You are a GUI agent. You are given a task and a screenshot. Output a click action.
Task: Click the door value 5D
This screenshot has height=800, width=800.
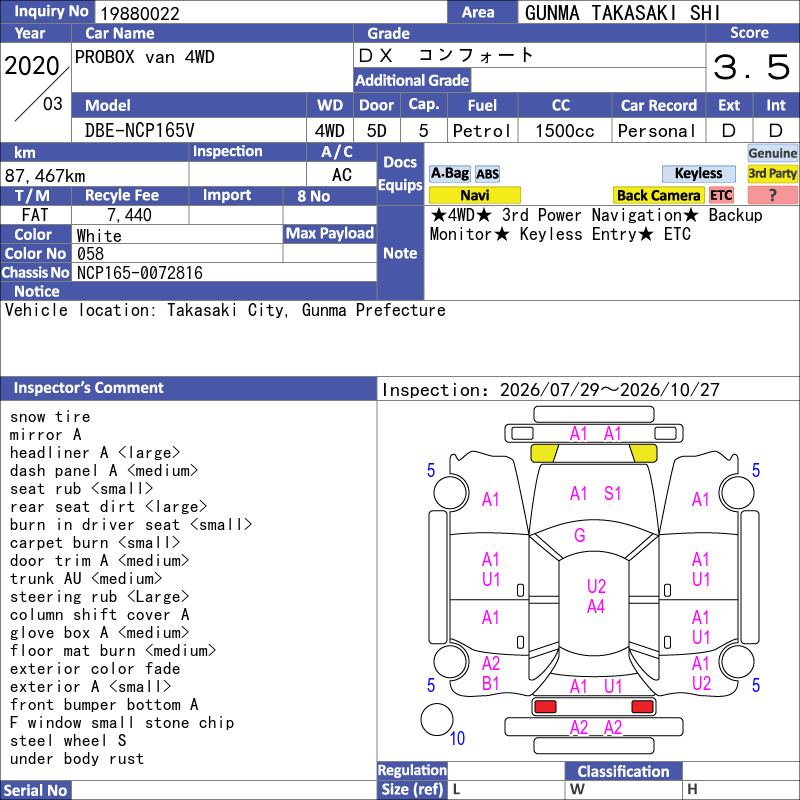point(377,131)
